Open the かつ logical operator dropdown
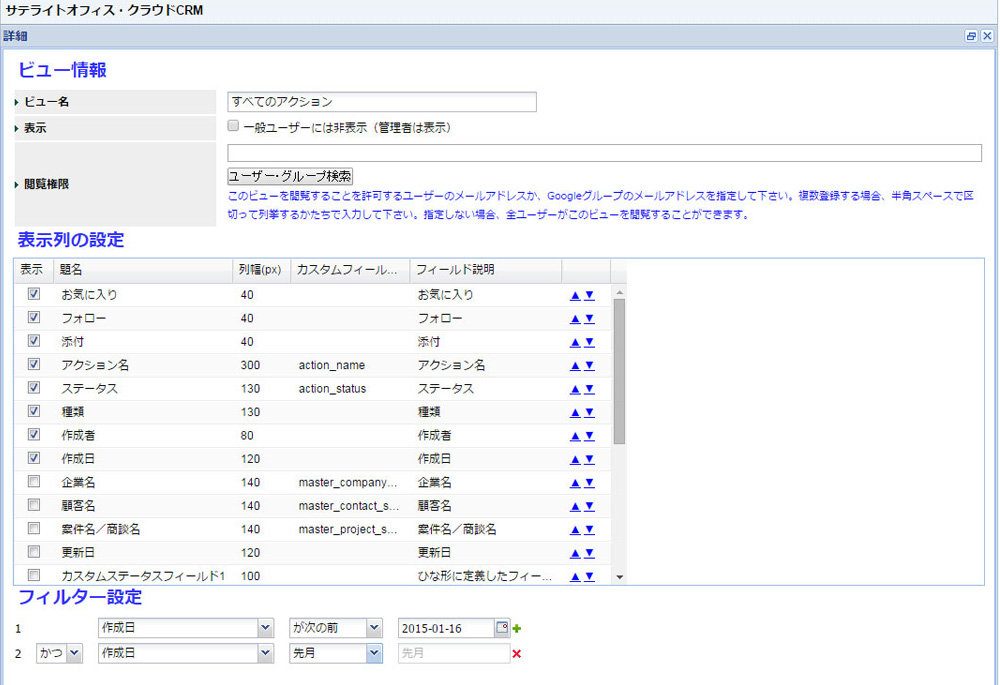 pos(73,653)
